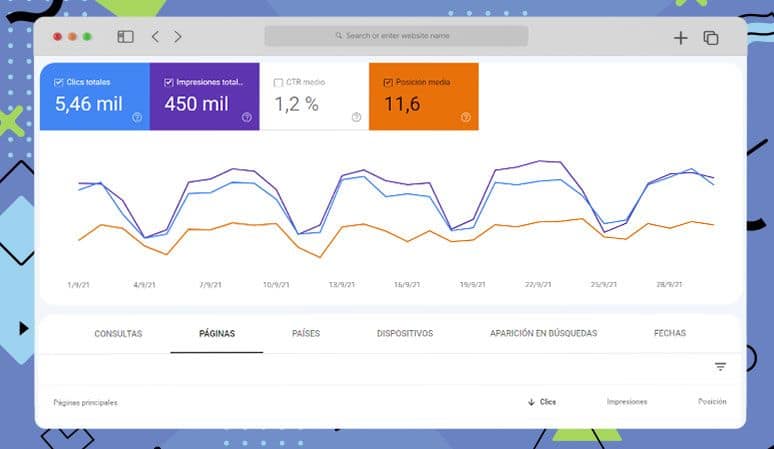Click help icon on Impresiones totales card

click(246, 117)
